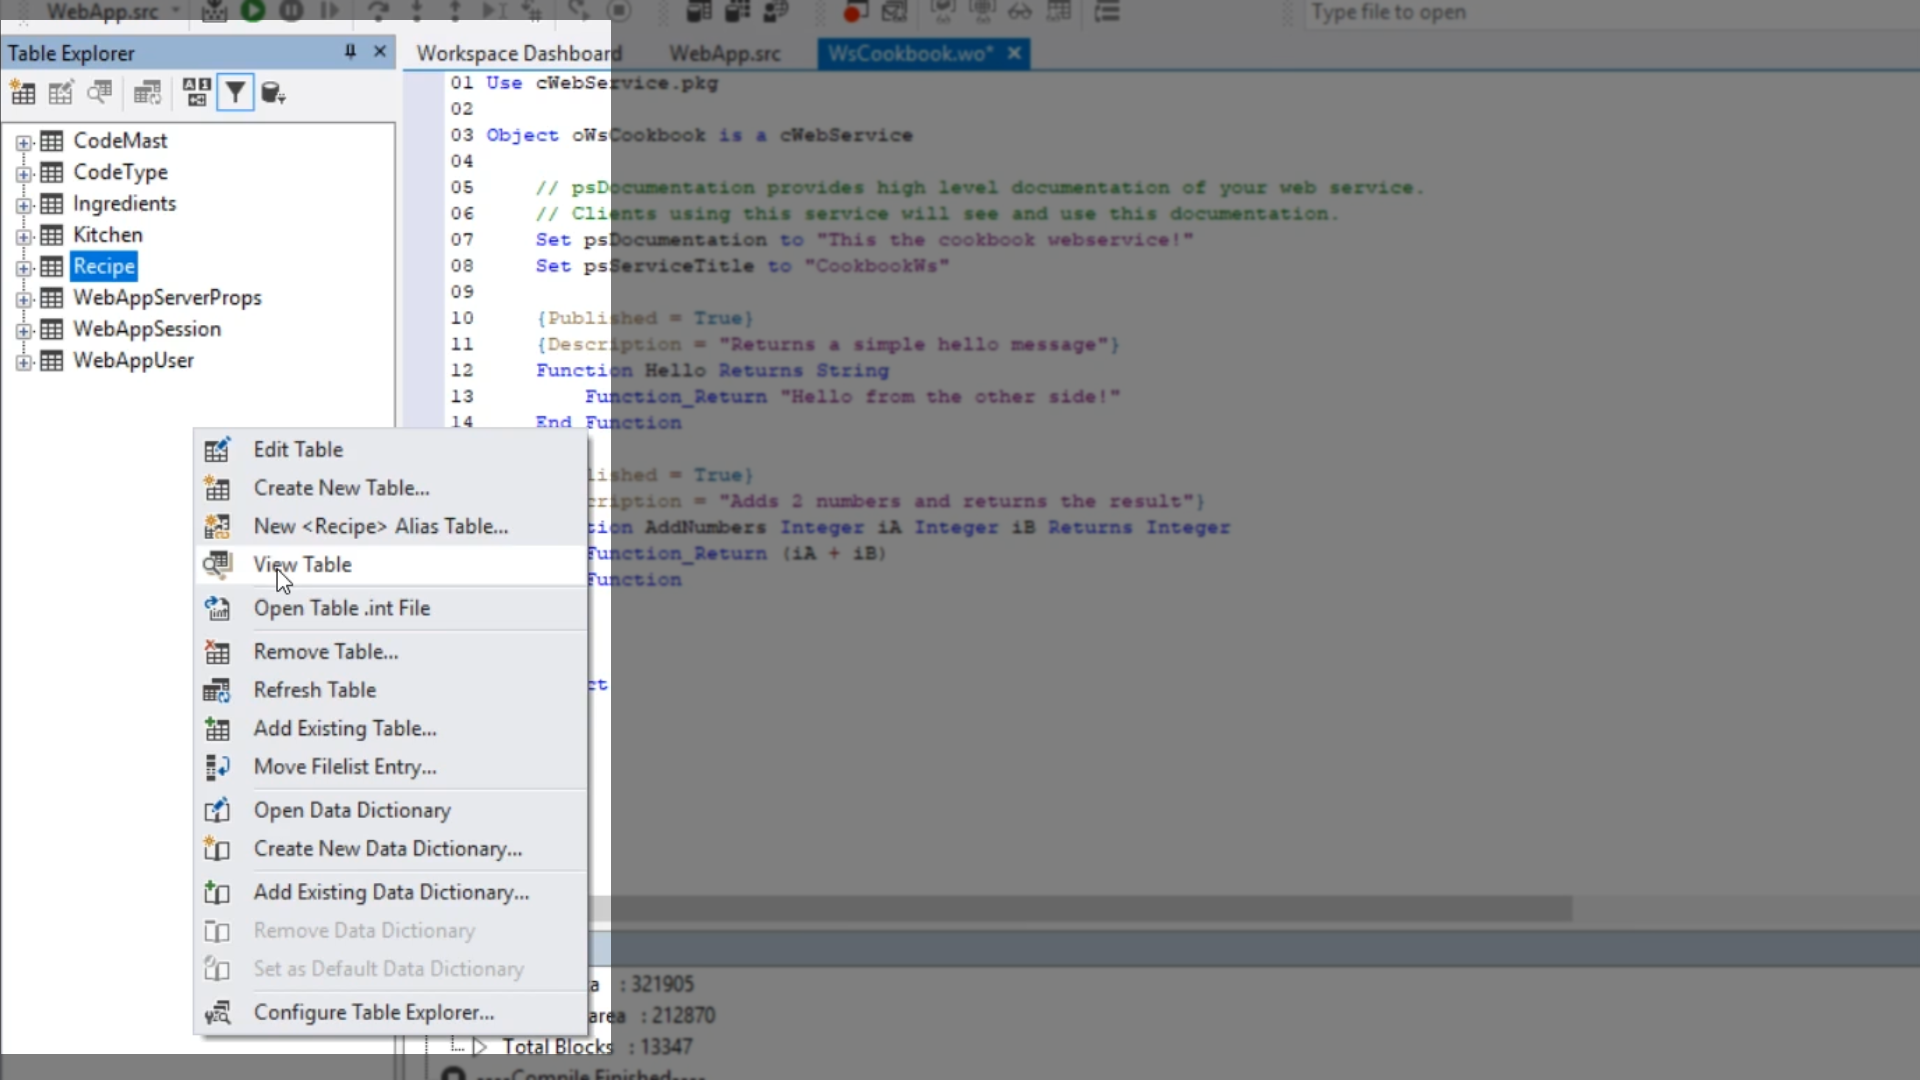Click the table sort order toolbar icon
This screenshot has height=1080, width=1920.
click(196, 93)
